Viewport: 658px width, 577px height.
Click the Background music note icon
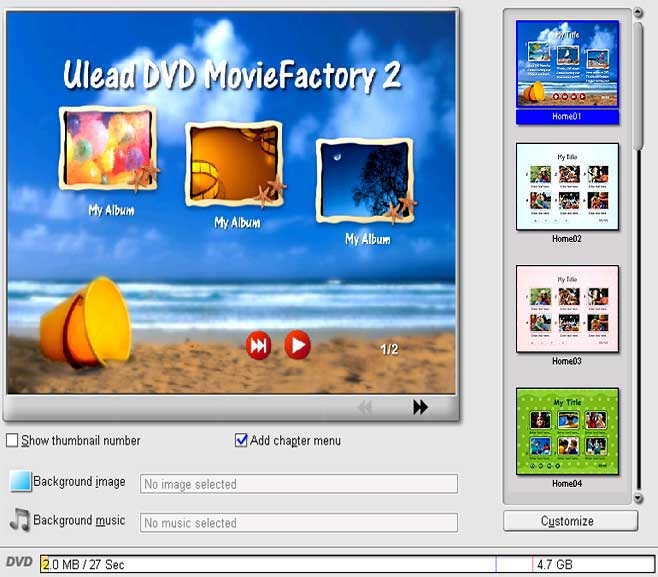(x=20, y=520)
